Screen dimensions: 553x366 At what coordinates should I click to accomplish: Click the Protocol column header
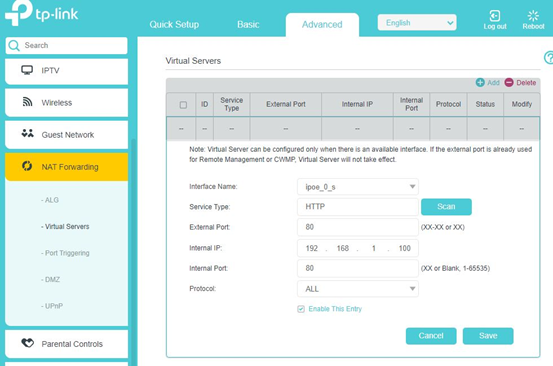point(448,104)
